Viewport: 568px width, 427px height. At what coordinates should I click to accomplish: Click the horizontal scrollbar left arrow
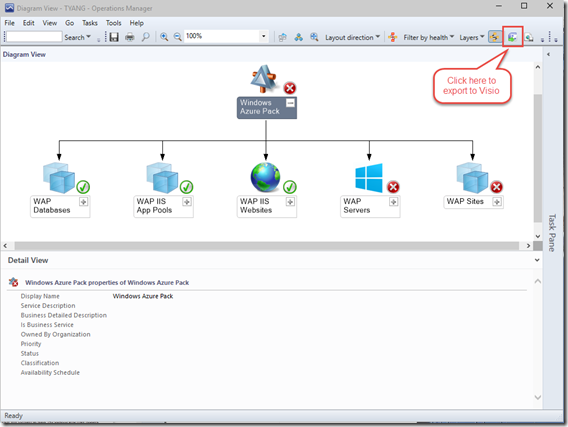(x=5, y=246)
